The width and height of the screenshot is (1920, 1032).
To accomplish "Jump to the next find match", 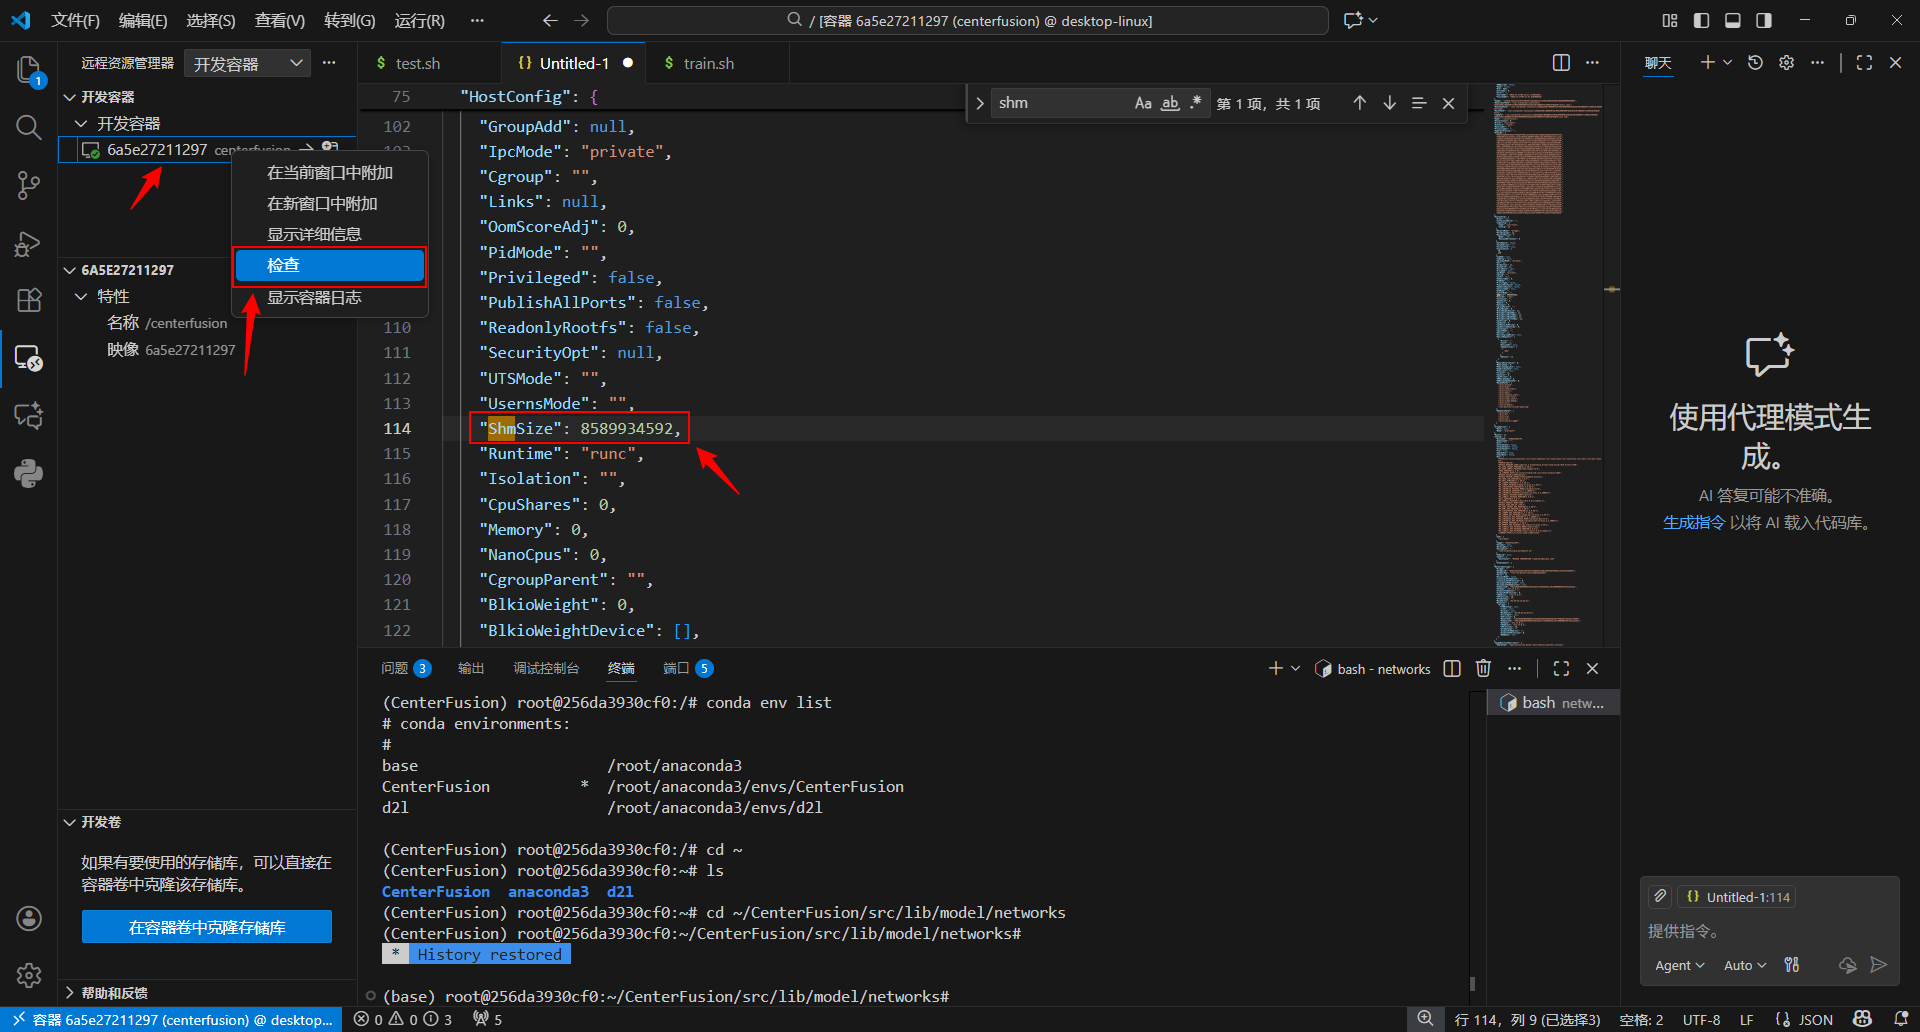I will pyautogui.click(x=1390, y=103).
